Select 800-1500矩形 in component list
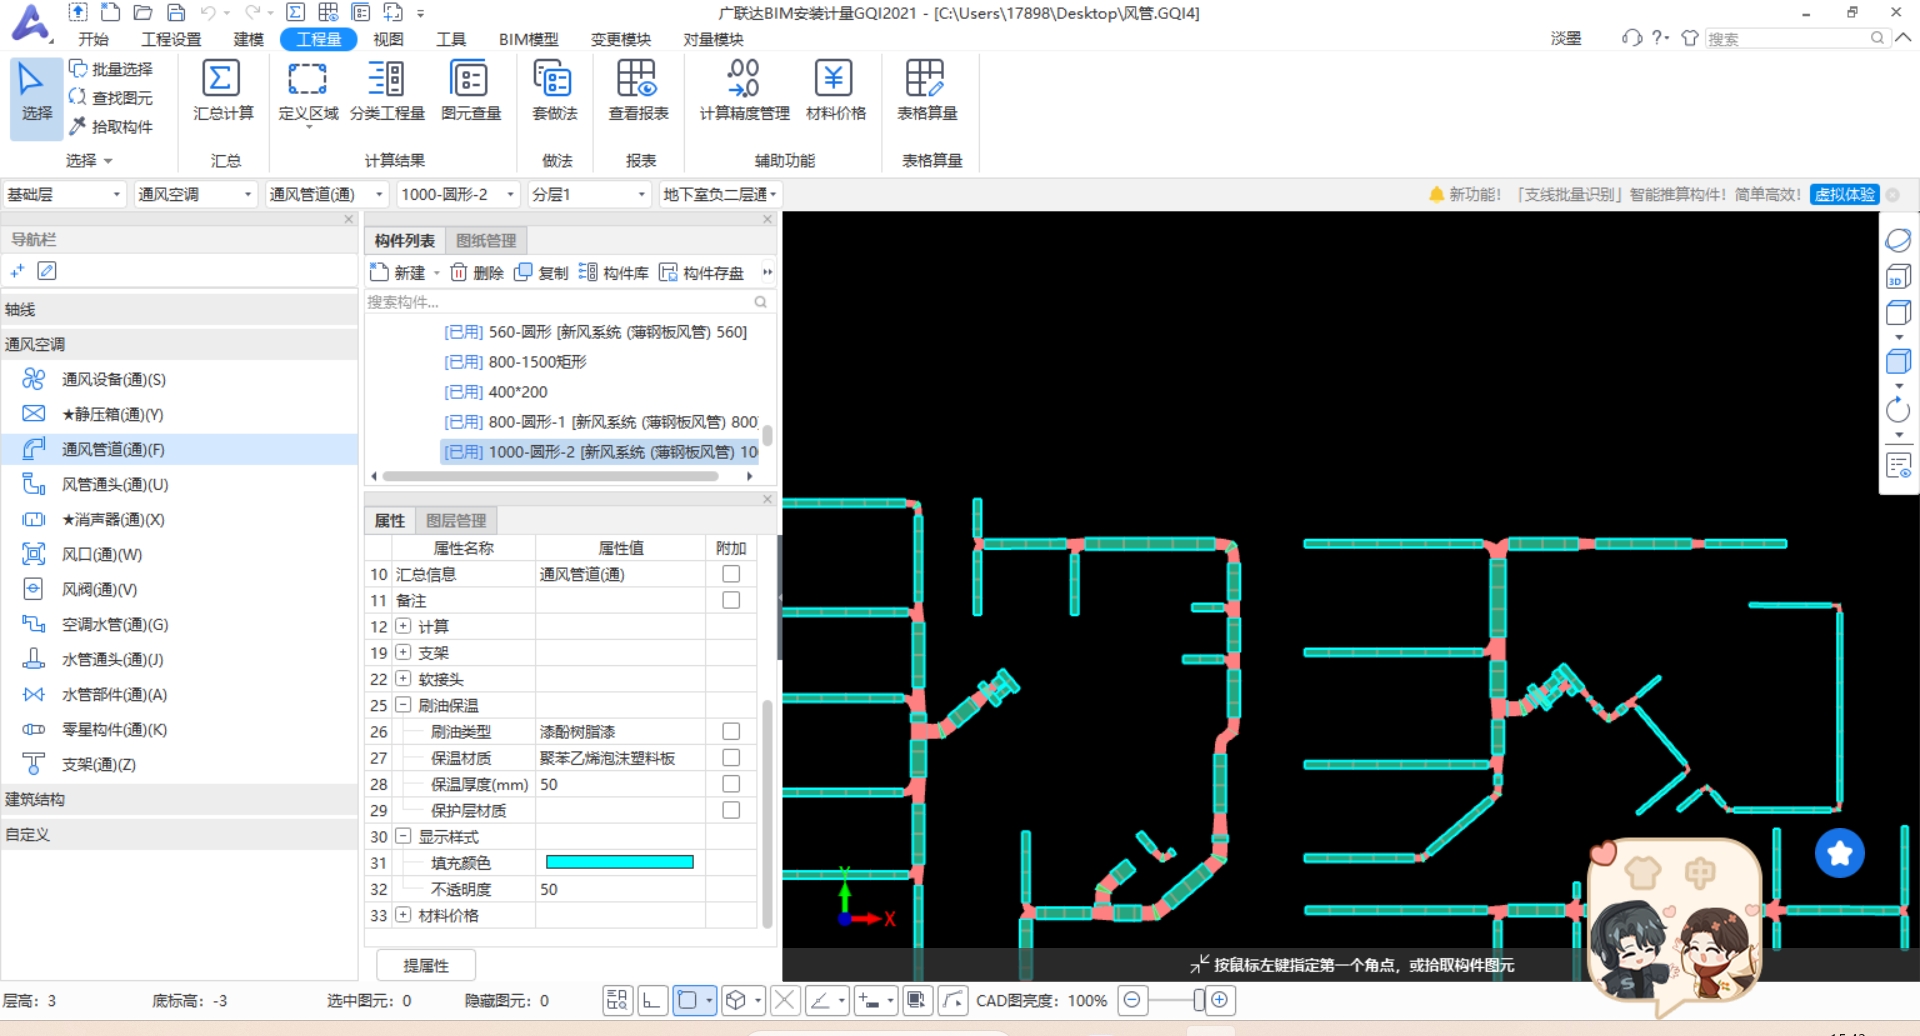Viewport: 1920px width, 1036px height. [x=515, y=362]
